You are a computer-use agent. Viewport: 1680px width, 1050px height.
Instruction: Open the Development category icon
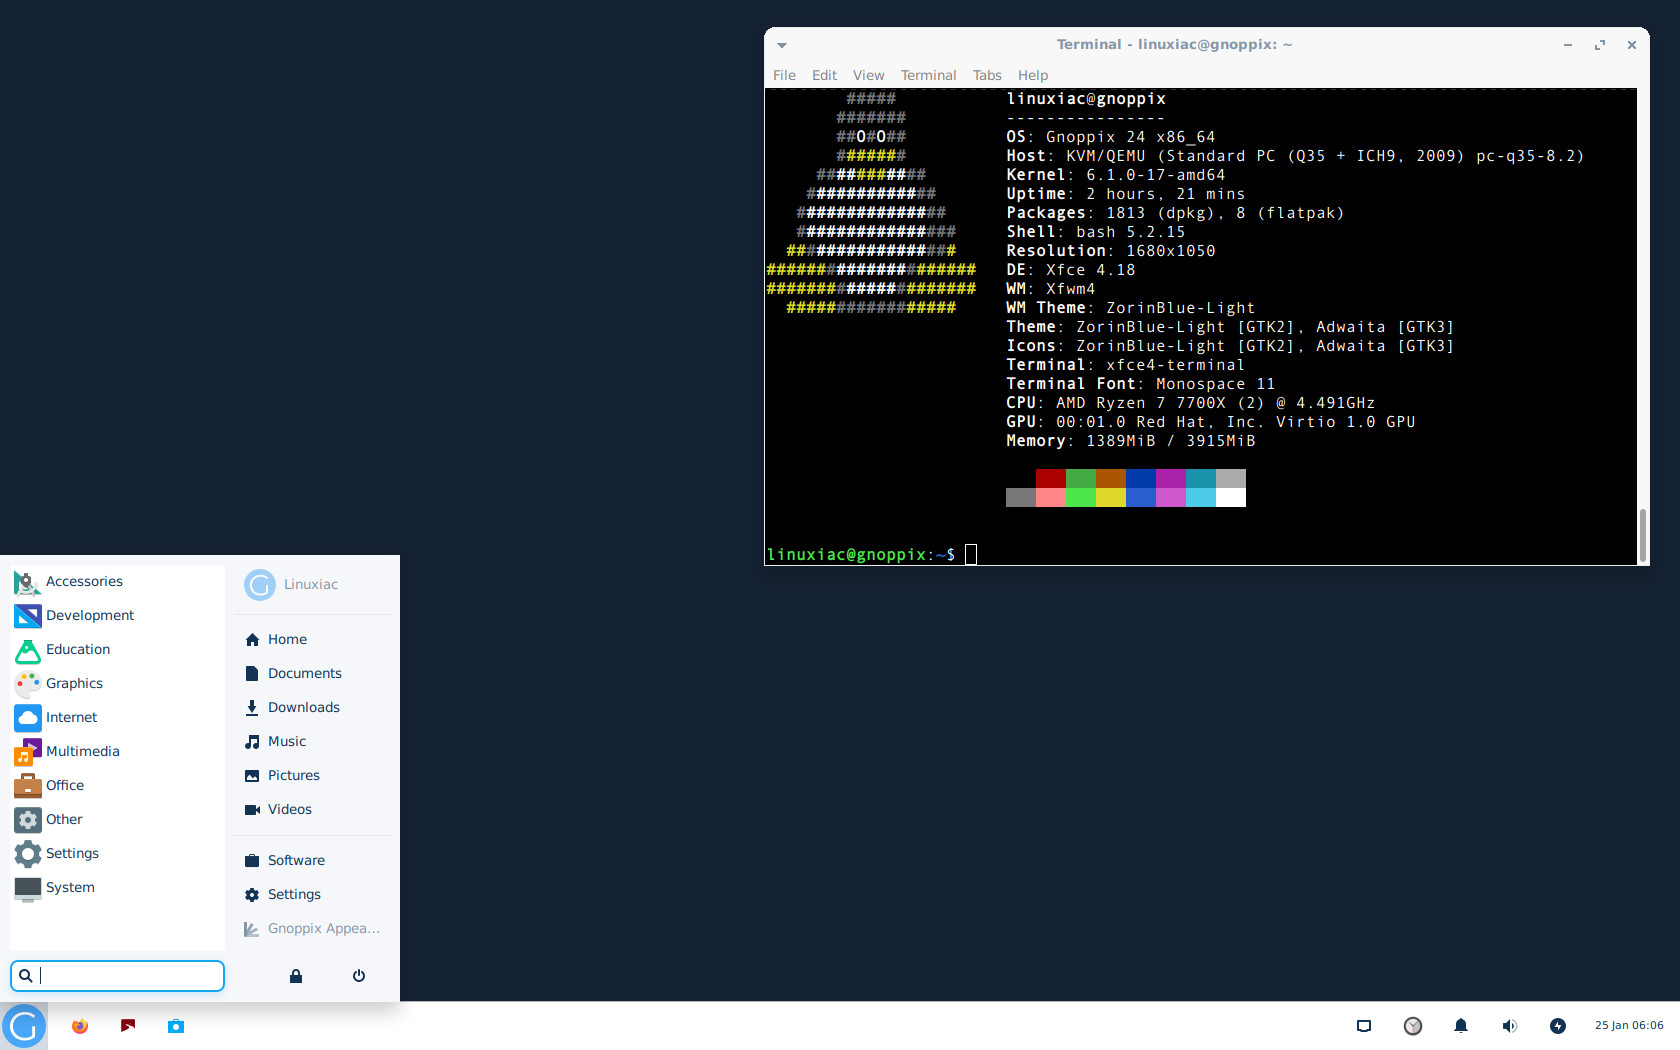coord(27,616)
